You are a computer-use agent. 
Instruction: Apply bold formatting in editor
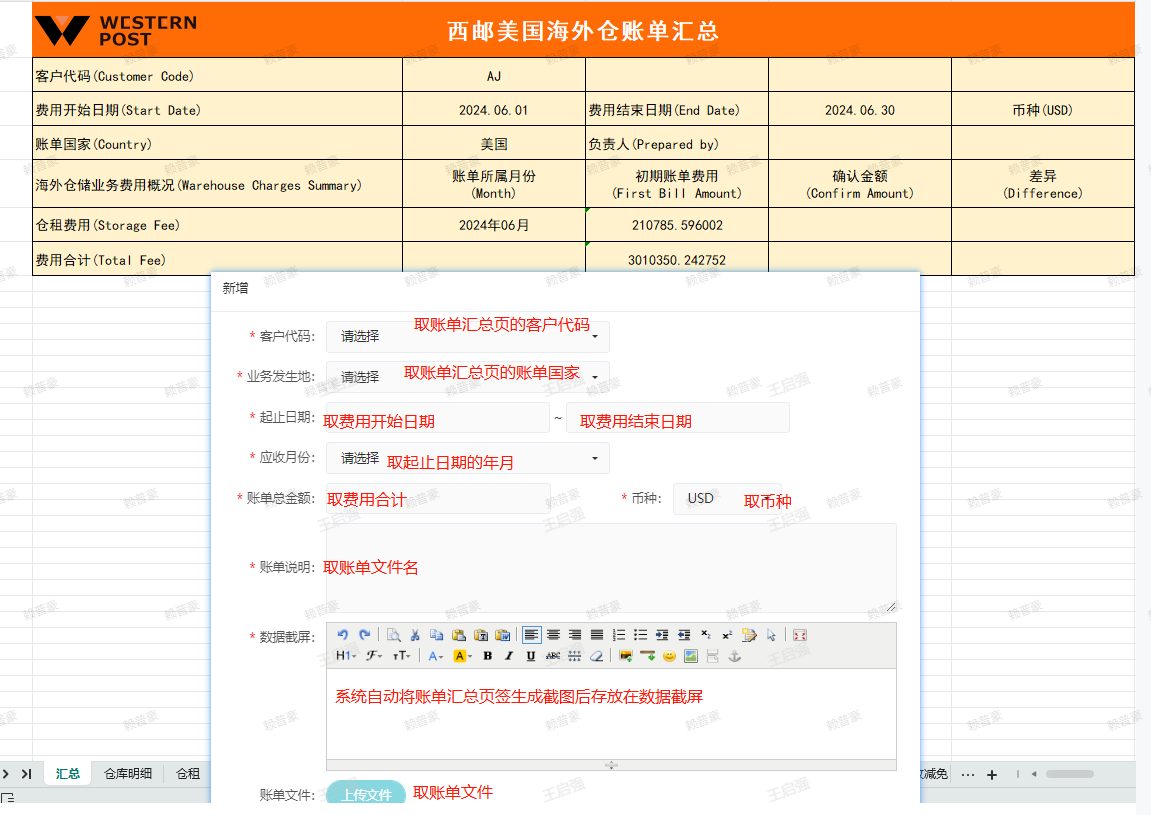487,656
